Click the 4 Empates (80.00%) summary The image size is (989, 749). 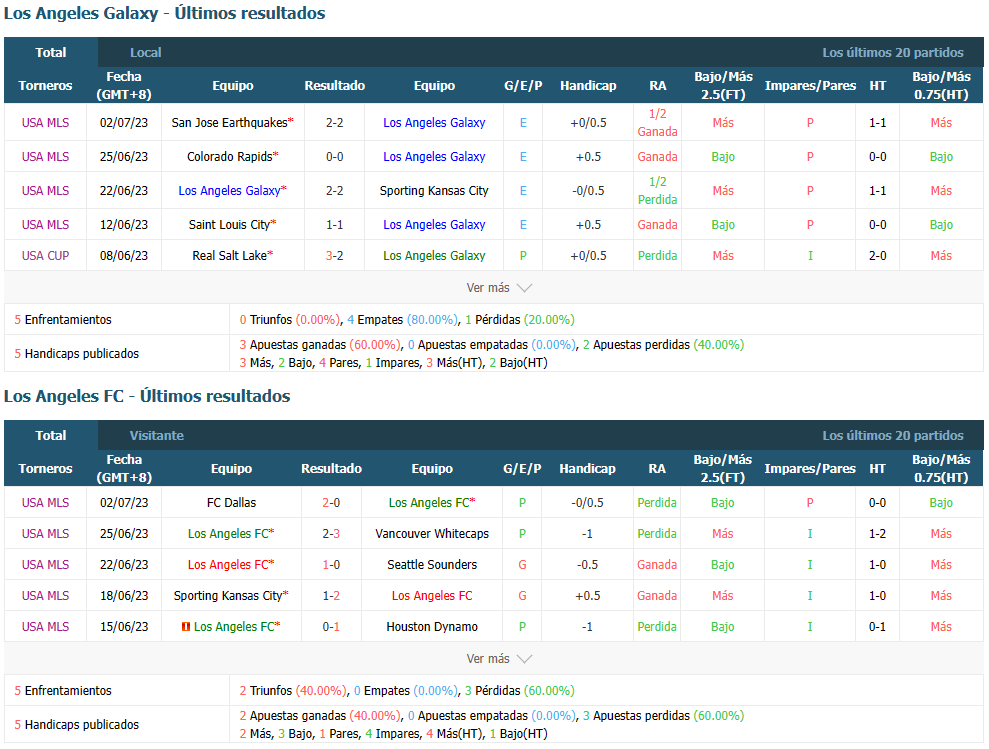click(x=402, y=320)
